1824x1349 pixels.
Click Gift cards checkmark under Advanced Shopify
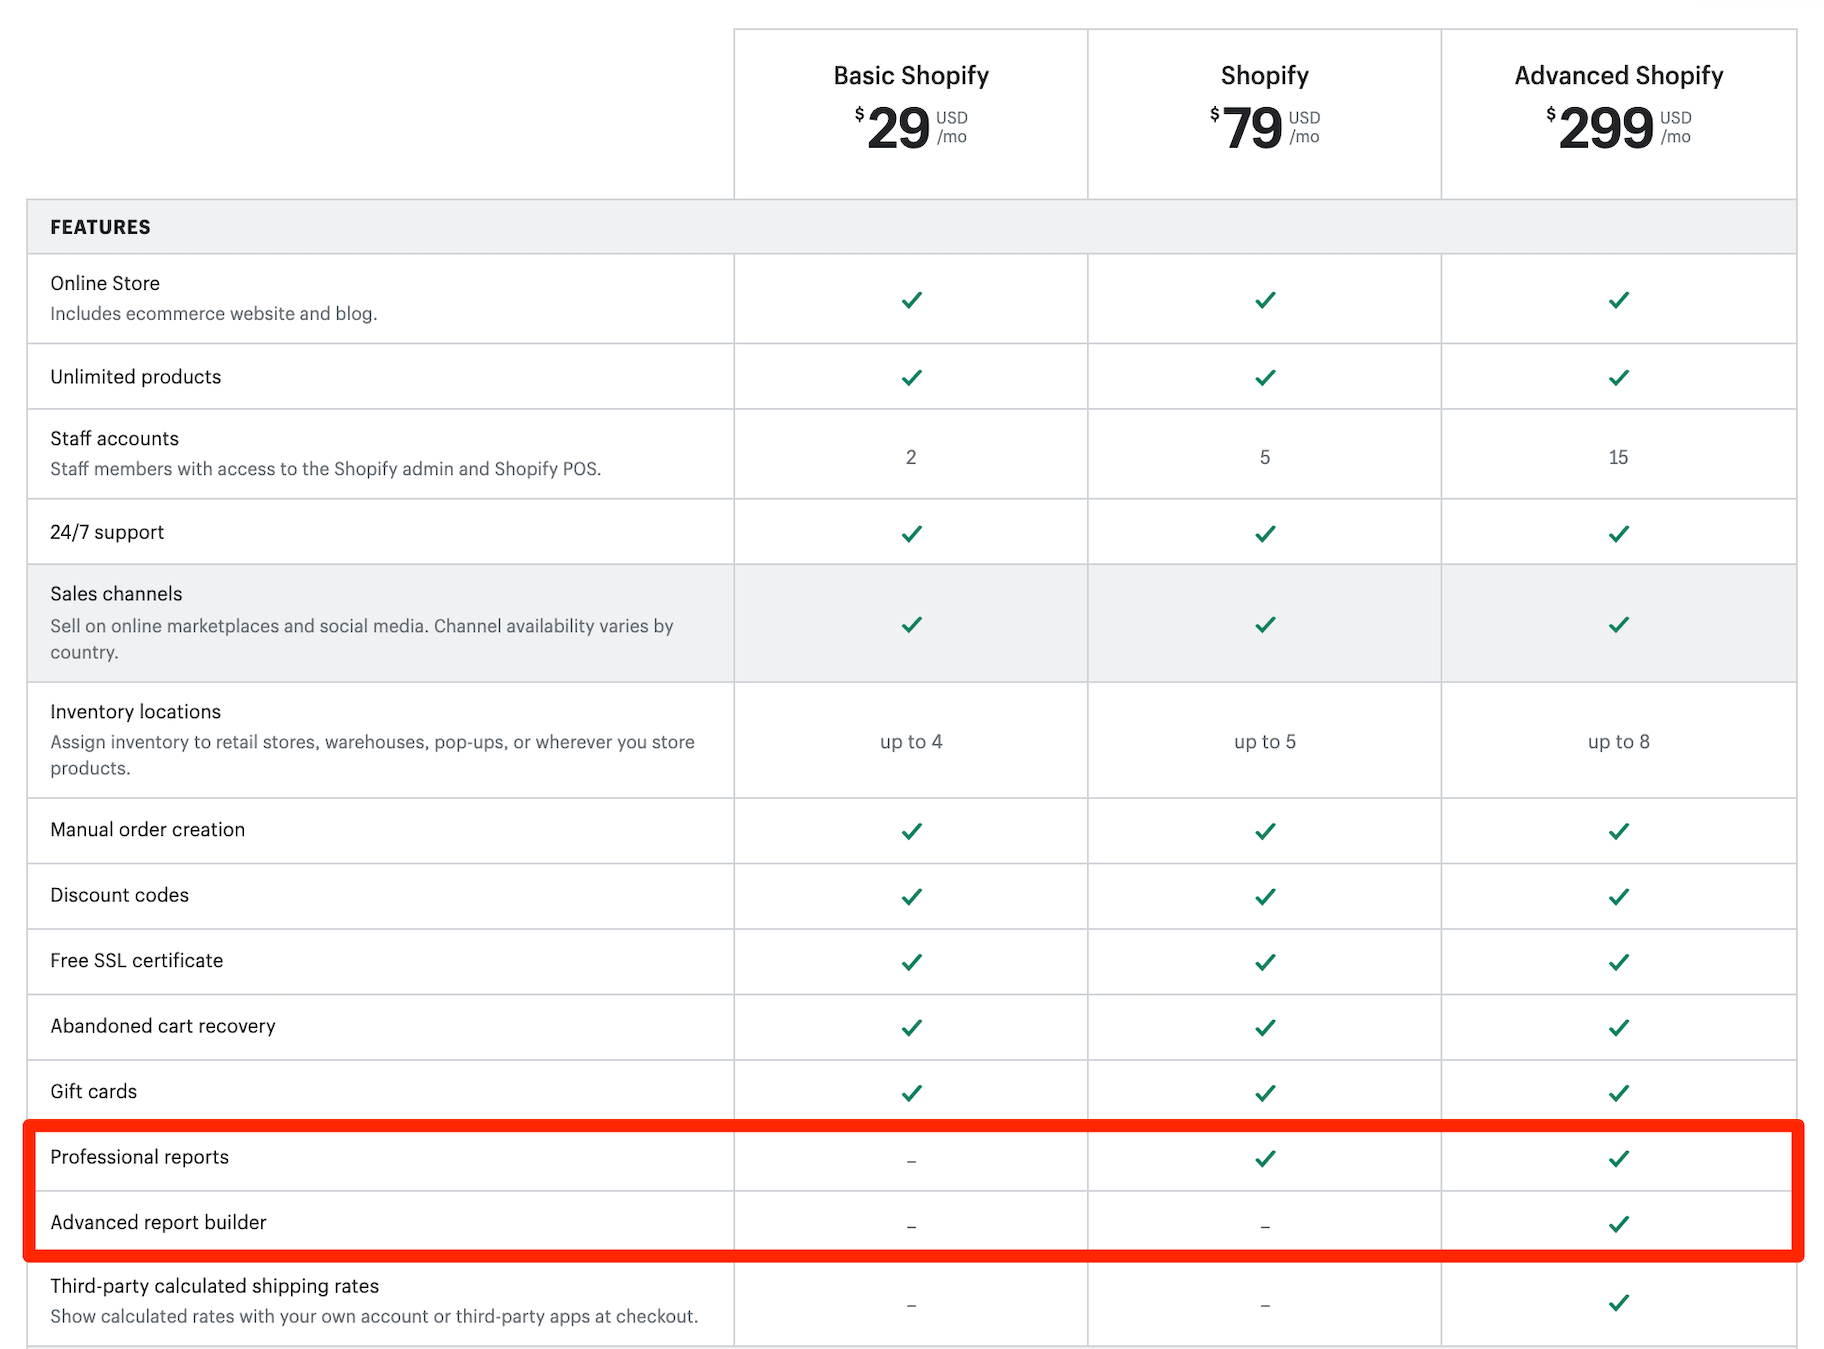1618,1093
